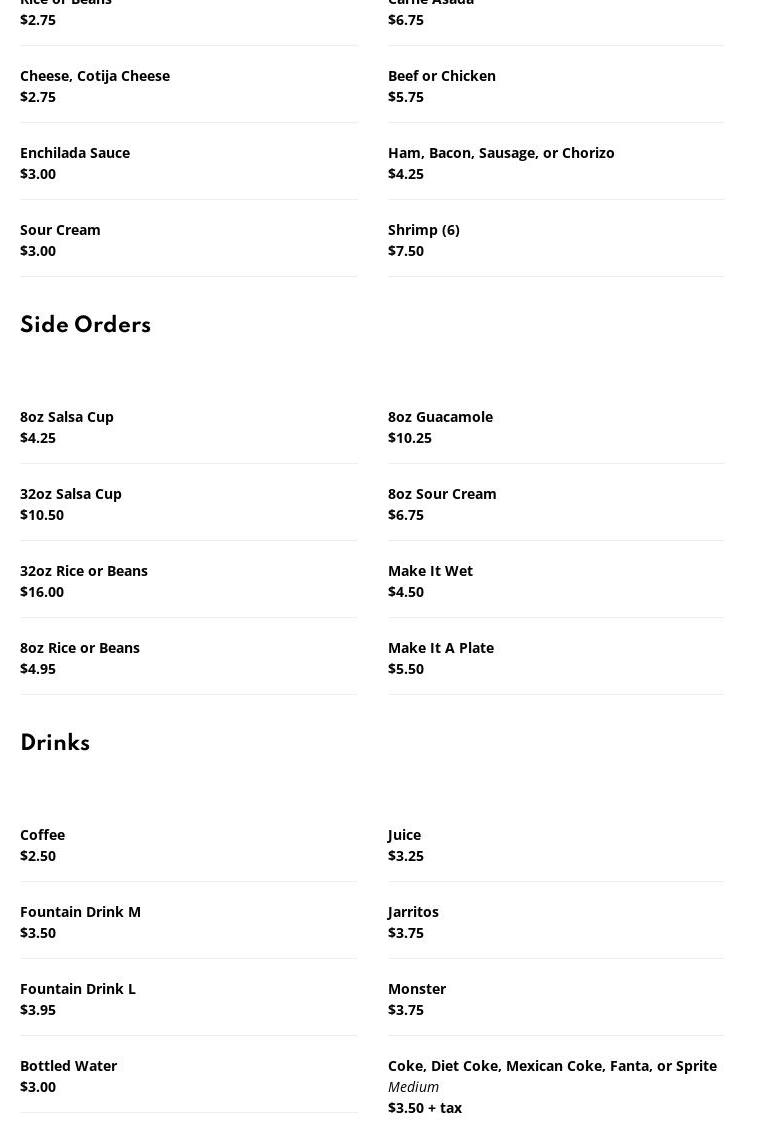Click the Make It Wet option

coord(430,571)
